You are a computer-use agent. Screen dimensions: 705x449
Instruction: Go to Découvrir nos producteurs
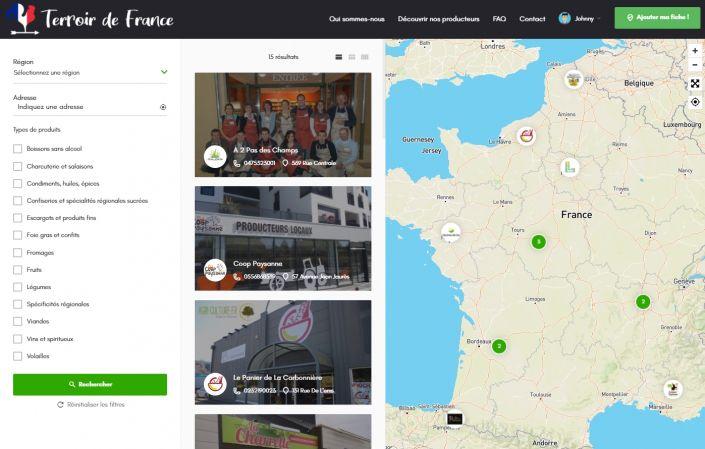(x=438, y=18)
